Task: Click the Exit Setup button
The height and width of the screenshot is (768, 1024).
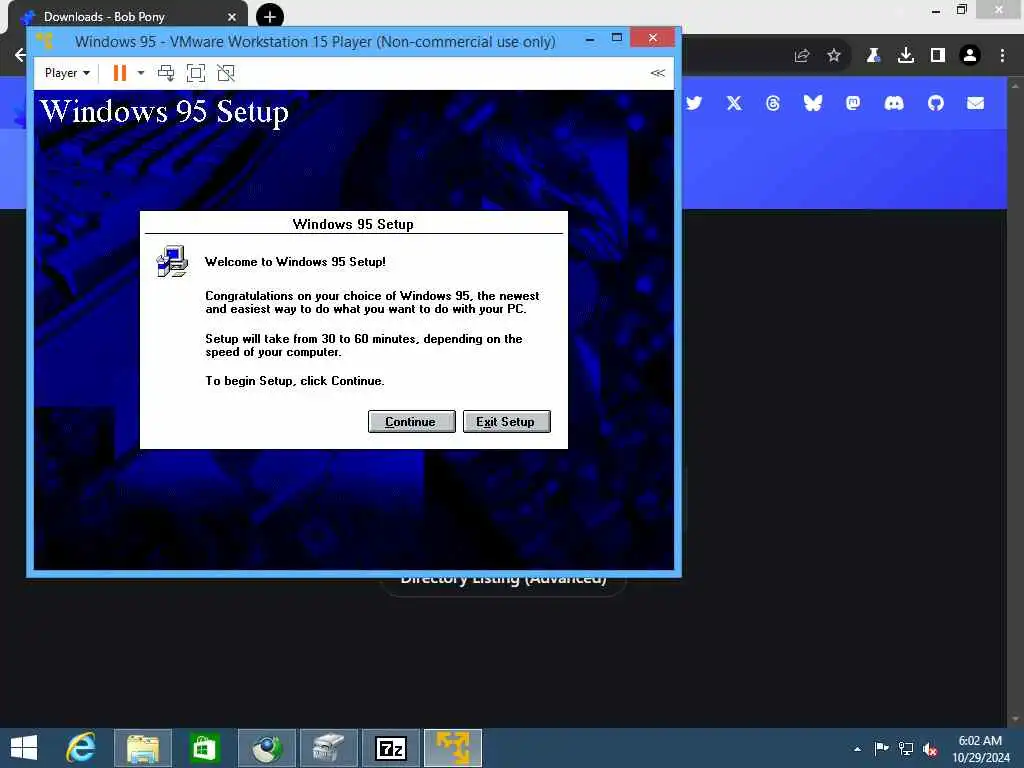Action: pyautogui.click(x=506, y=422)
